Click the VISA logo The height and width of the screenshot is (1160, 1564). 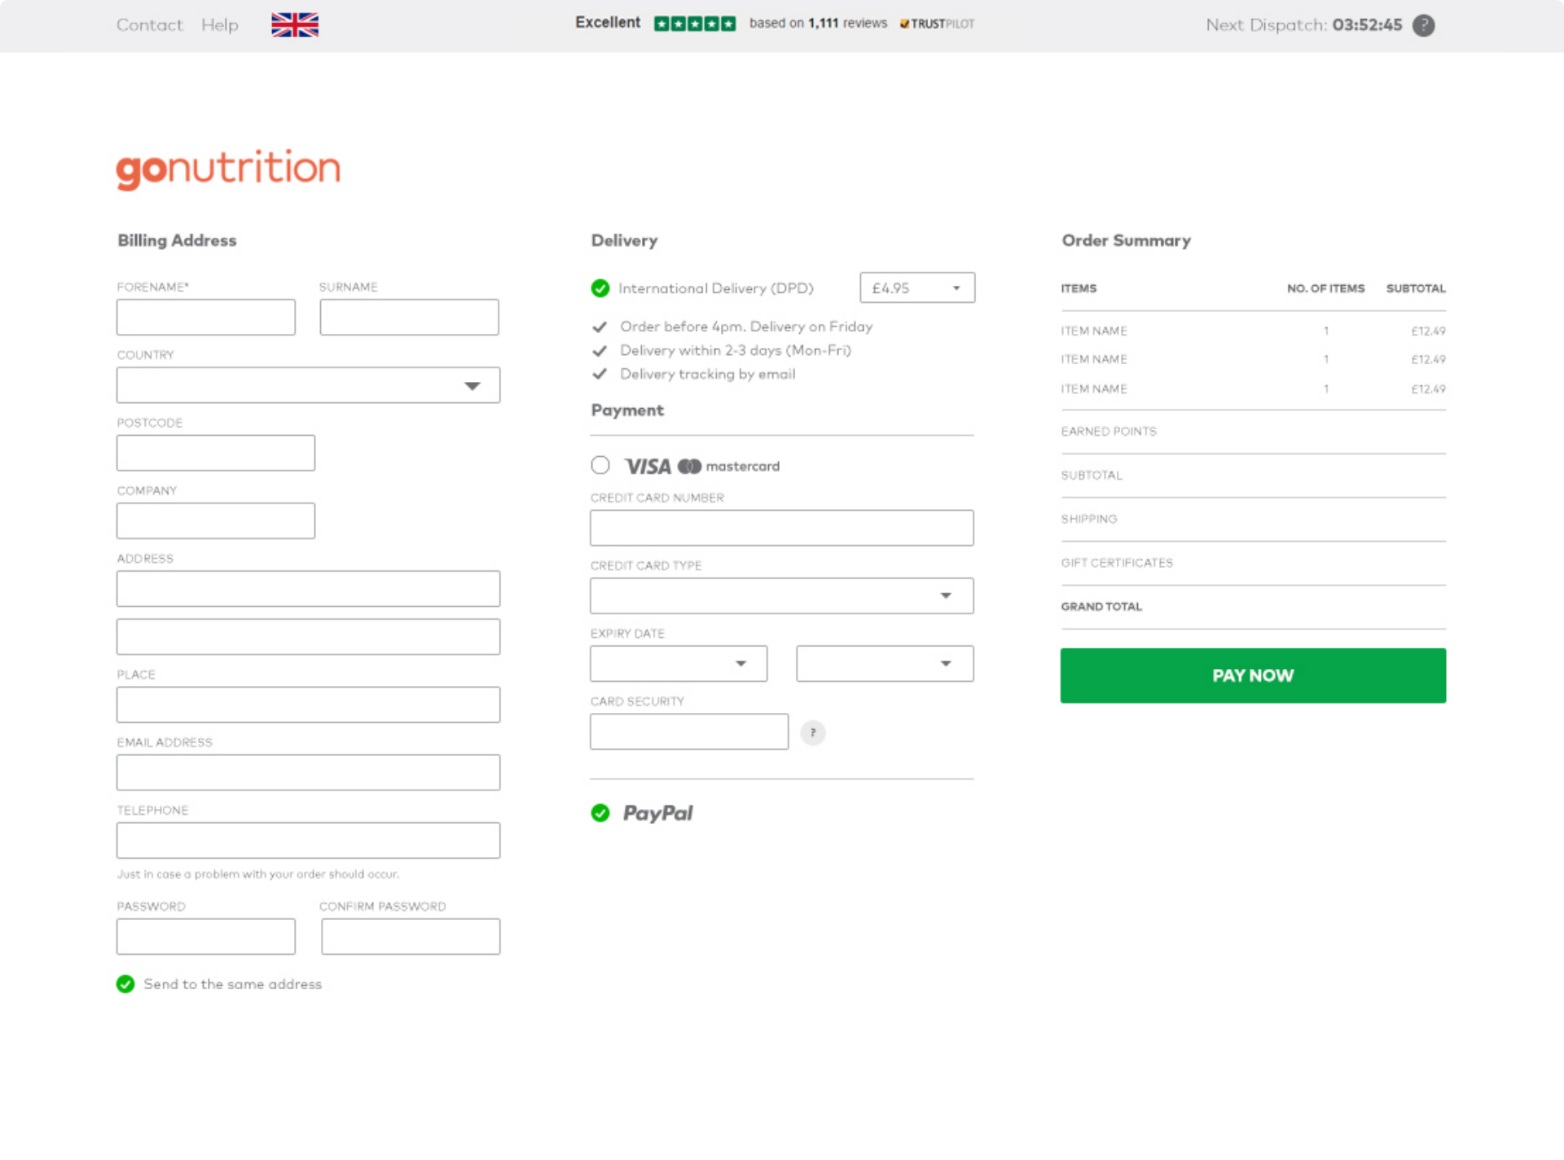tap(648, 467)
